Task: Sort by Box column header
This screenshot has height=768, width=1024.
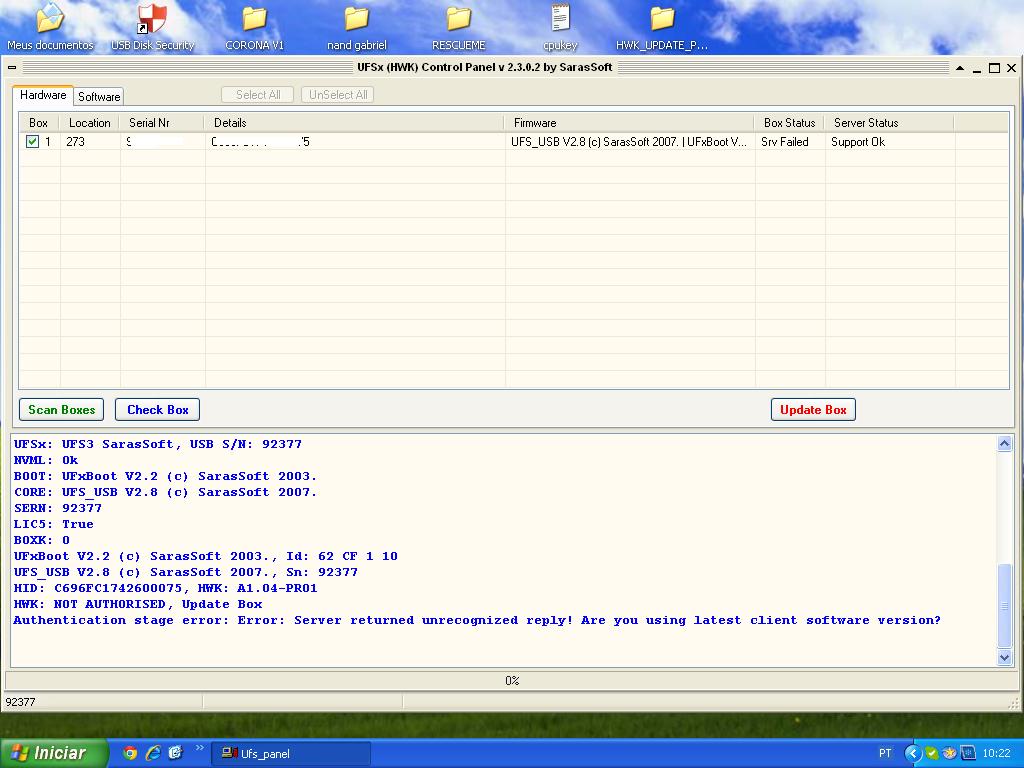Action: pyautogui.click(x=39, y=123)
